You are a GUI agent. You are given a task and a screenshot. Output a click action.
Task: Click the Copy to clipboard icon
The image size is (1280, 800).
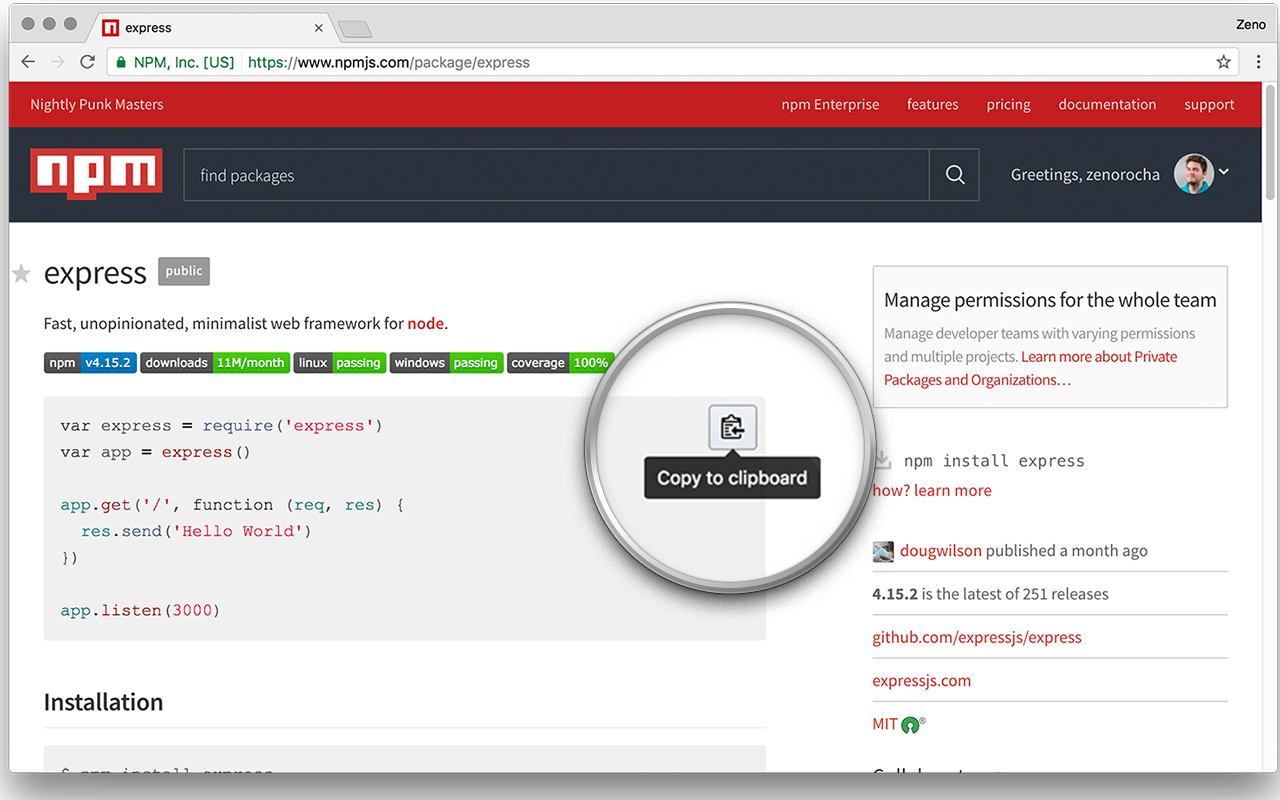pyautogui.click(x=732, y=428)
